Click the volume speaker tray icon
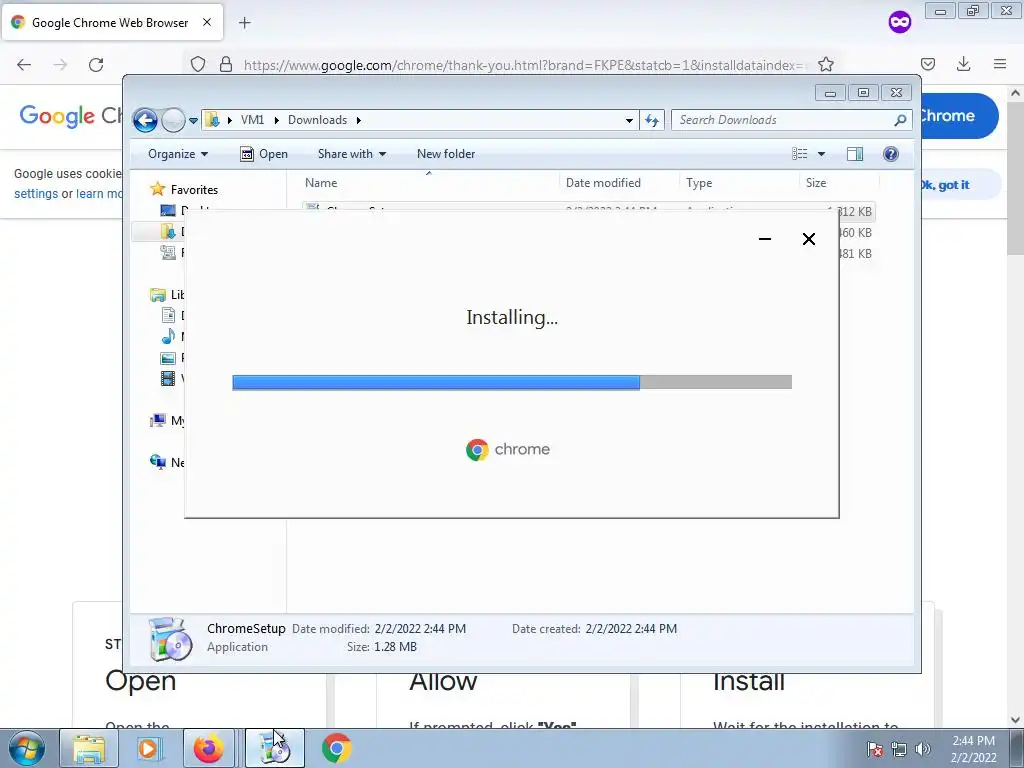The image size is (1024, 768). click(923, 749)
